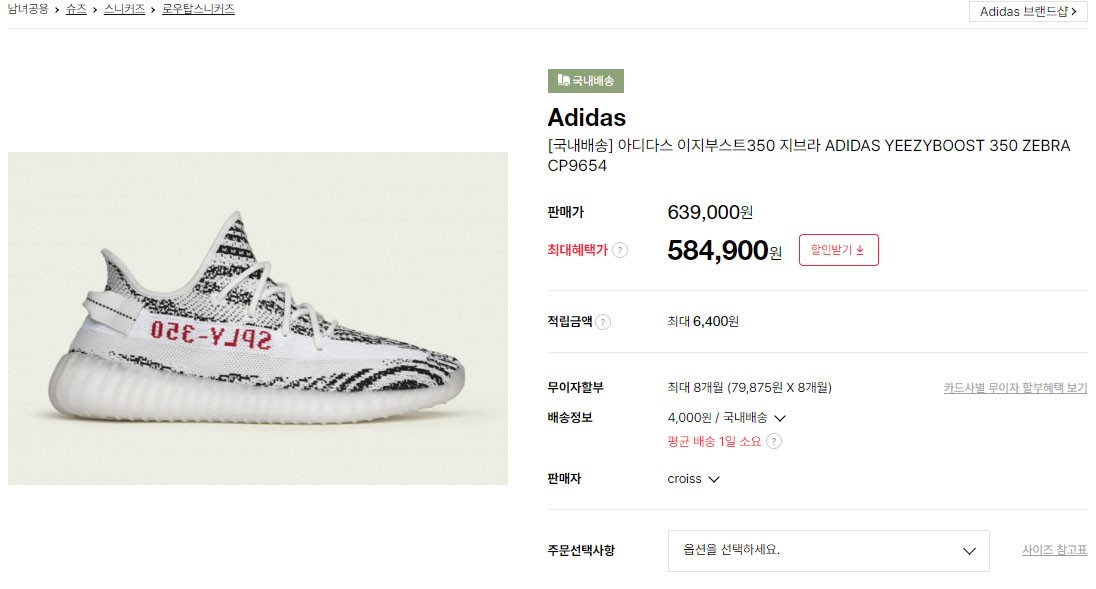Click the help icon beside 최대혜택가

point(620,250)
